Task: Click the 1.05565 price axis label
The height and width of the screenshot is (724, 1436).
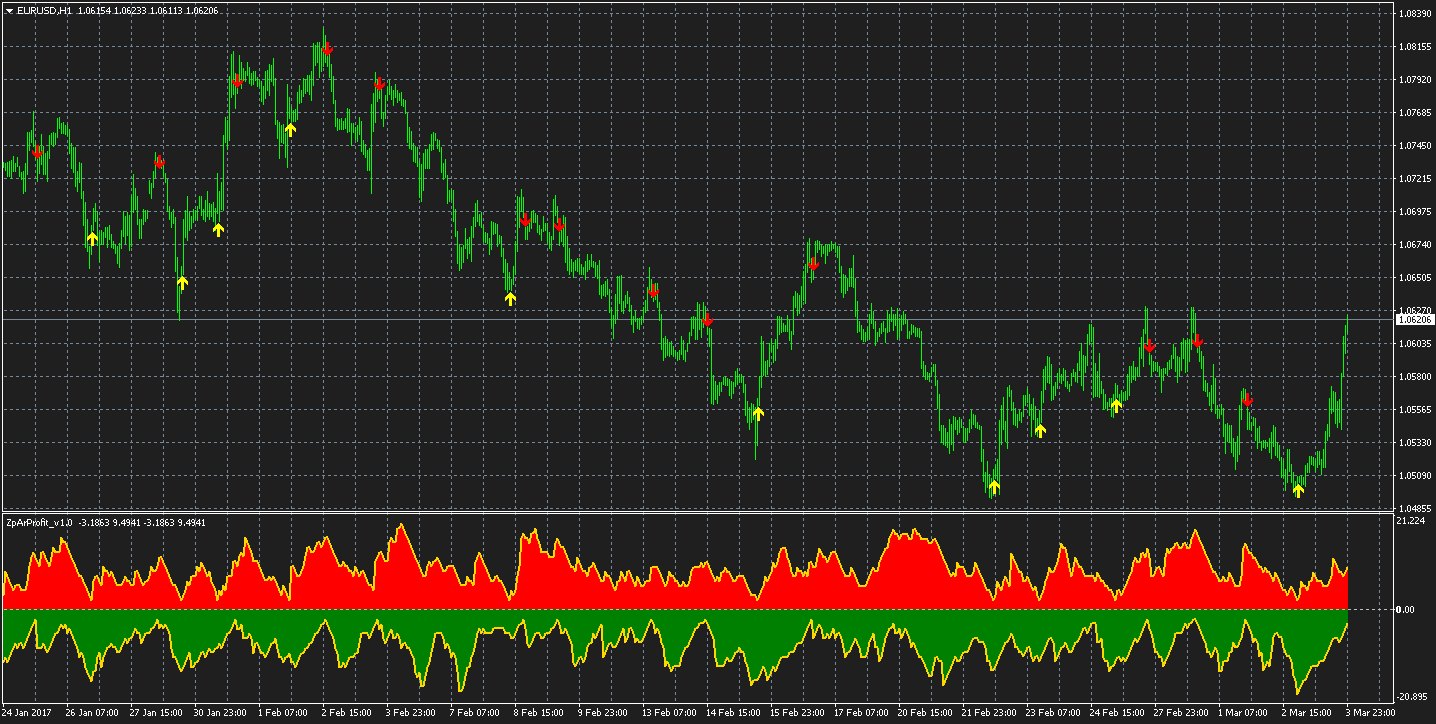Action: [x=1414, y=410]
